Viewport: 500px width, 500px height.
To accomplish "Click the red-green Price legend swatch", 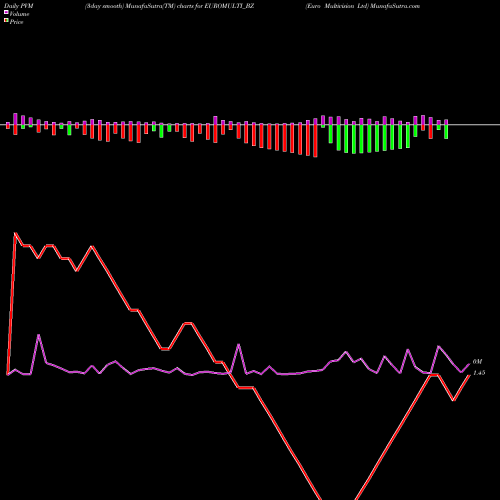I will click(x=6, y=20).
